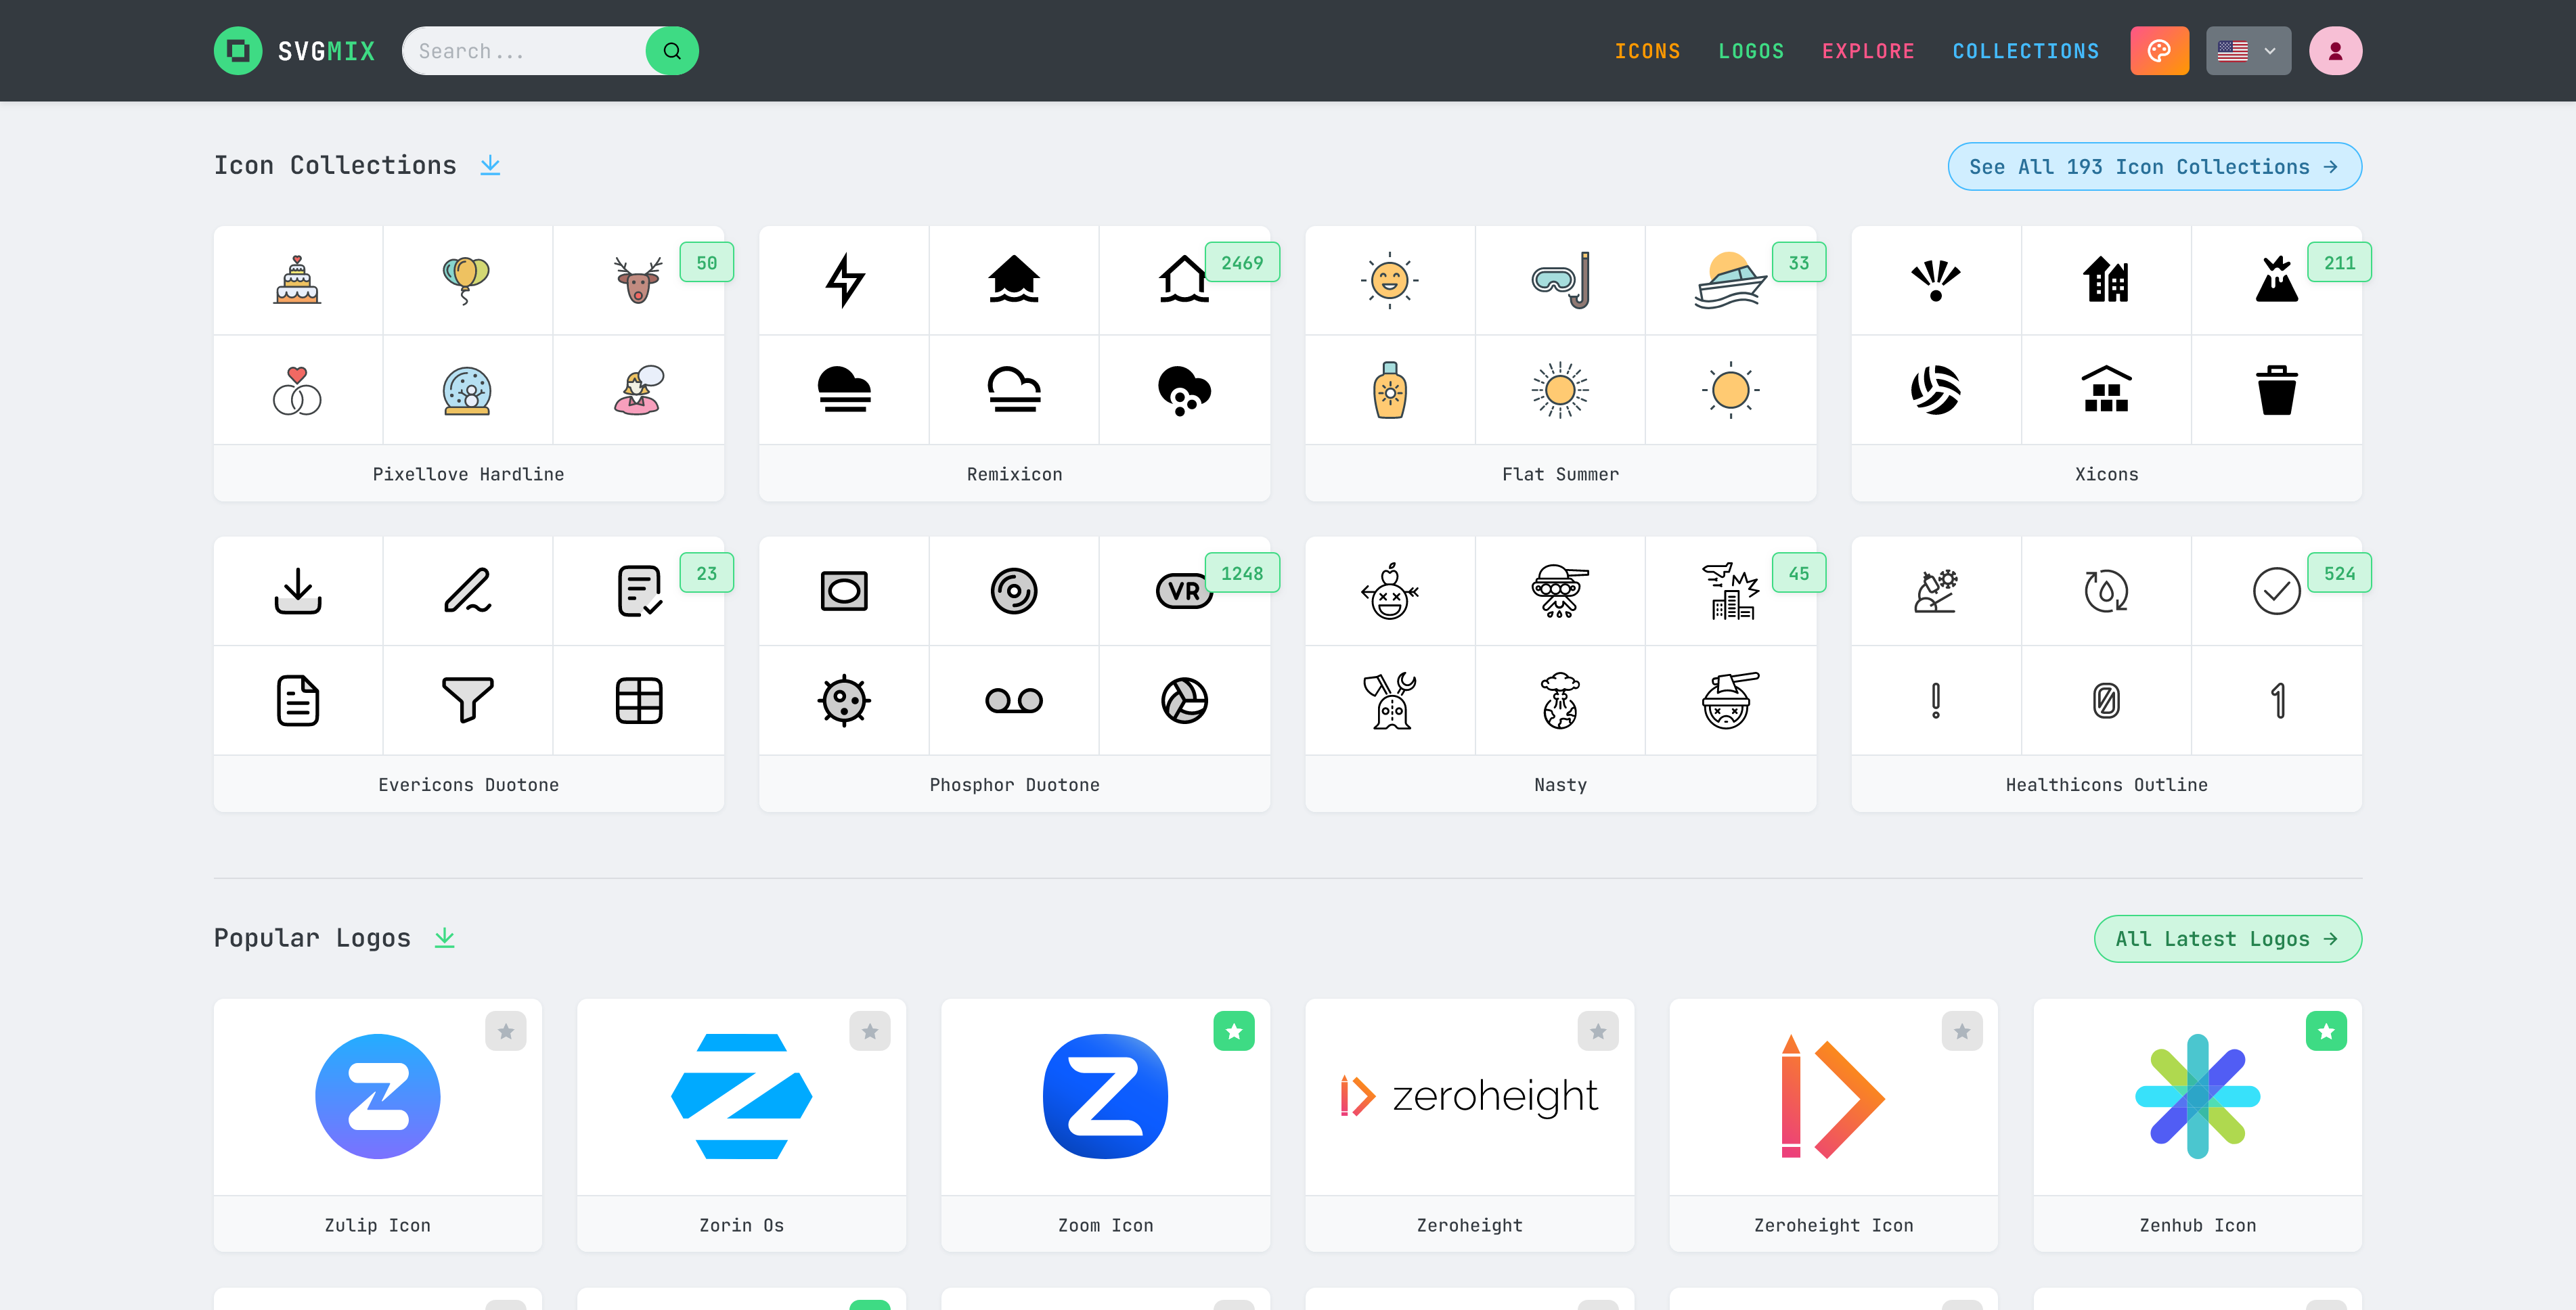Image resolution: width=2576 pixels, height=1310 pixels.
Task: Focus the Search input field
Action: 526,51
